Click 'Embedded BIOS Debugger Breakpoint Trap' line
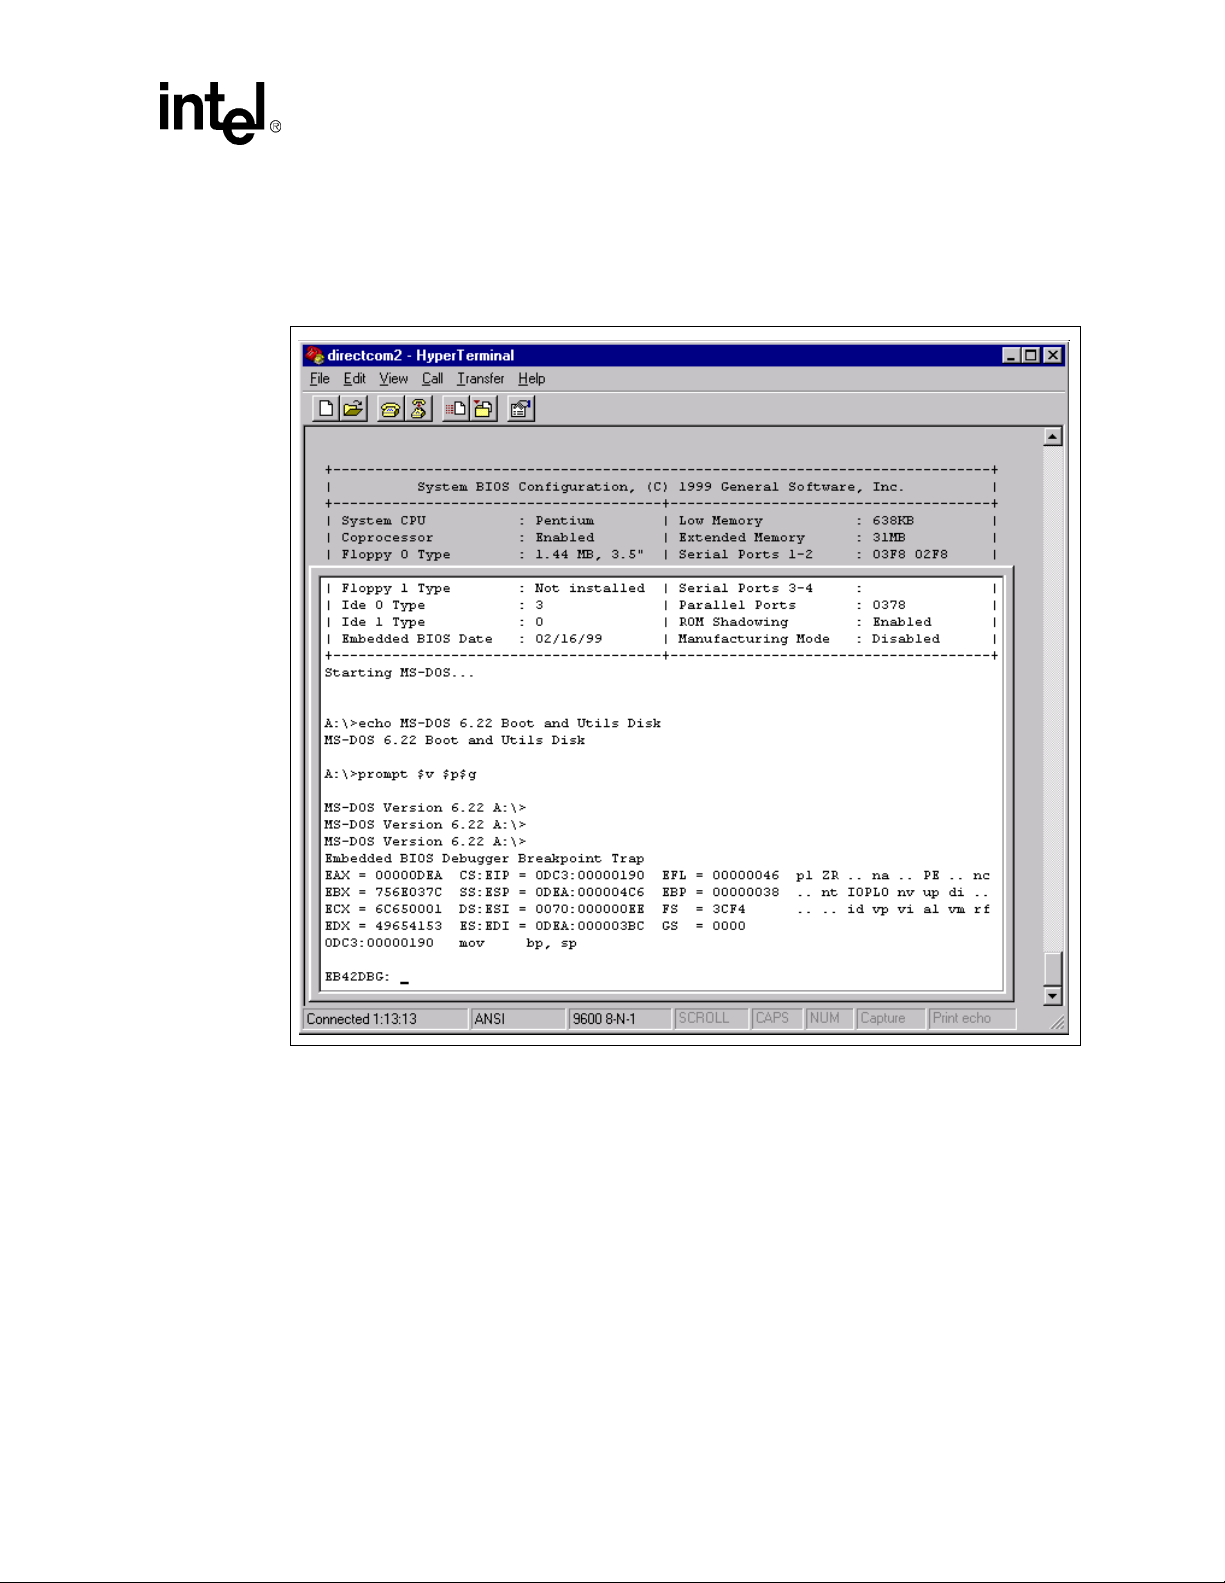 point(484,859)
